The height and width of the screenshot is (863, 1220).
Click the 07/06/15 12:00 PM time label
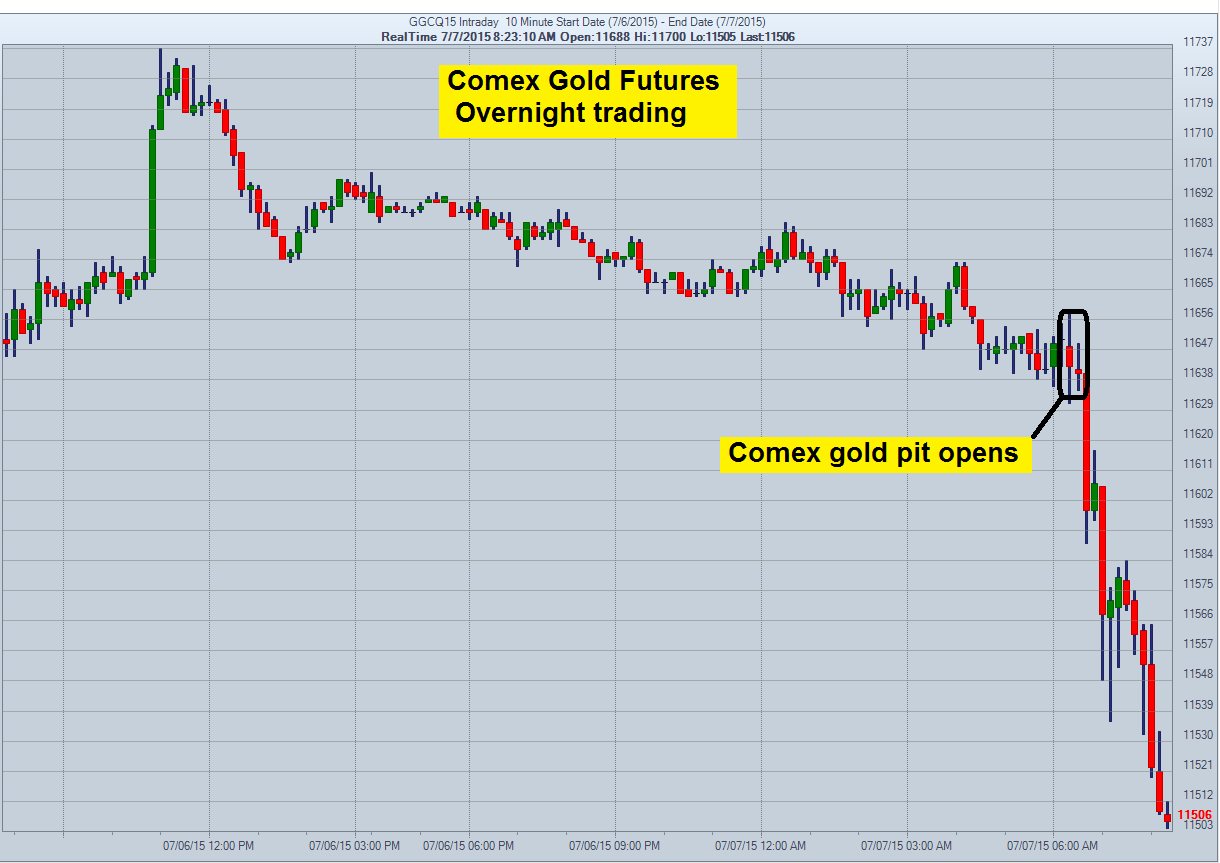tap(208, 845)
